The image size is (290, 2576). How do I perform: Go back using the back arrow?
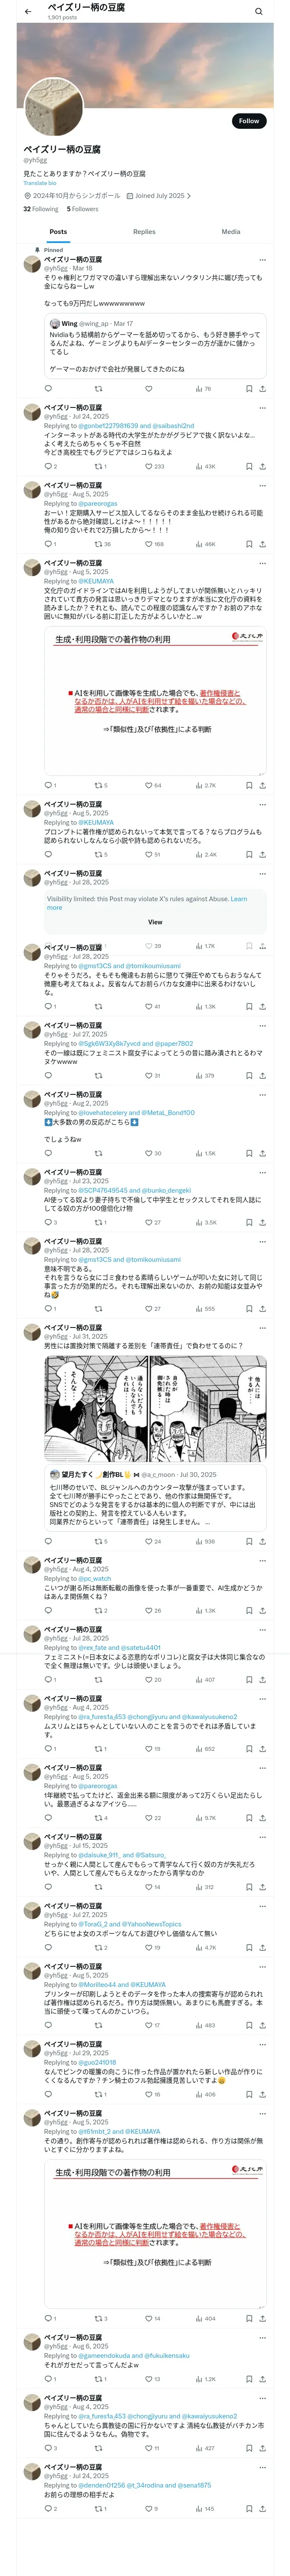tap(28, 12)
